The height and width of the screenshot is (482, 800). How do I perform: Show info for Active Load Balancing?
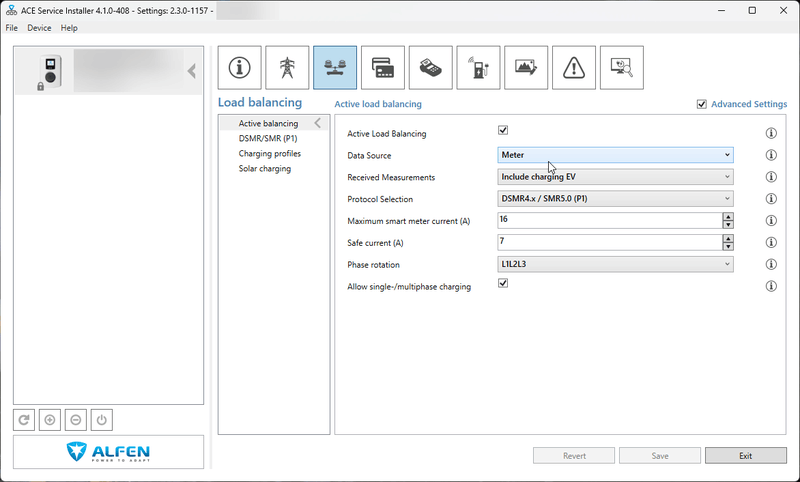tap(771, 133)
